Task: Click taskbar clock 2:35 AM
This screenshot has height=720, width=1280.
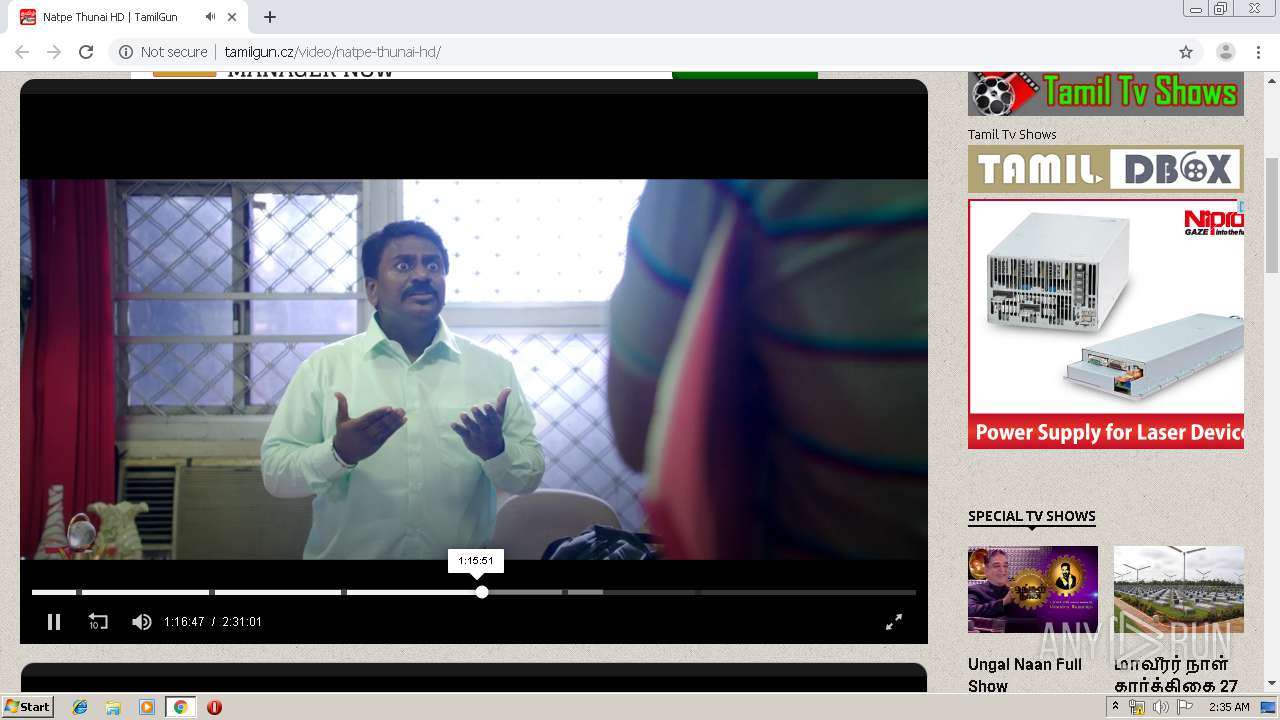Action: pos(1229,707)
